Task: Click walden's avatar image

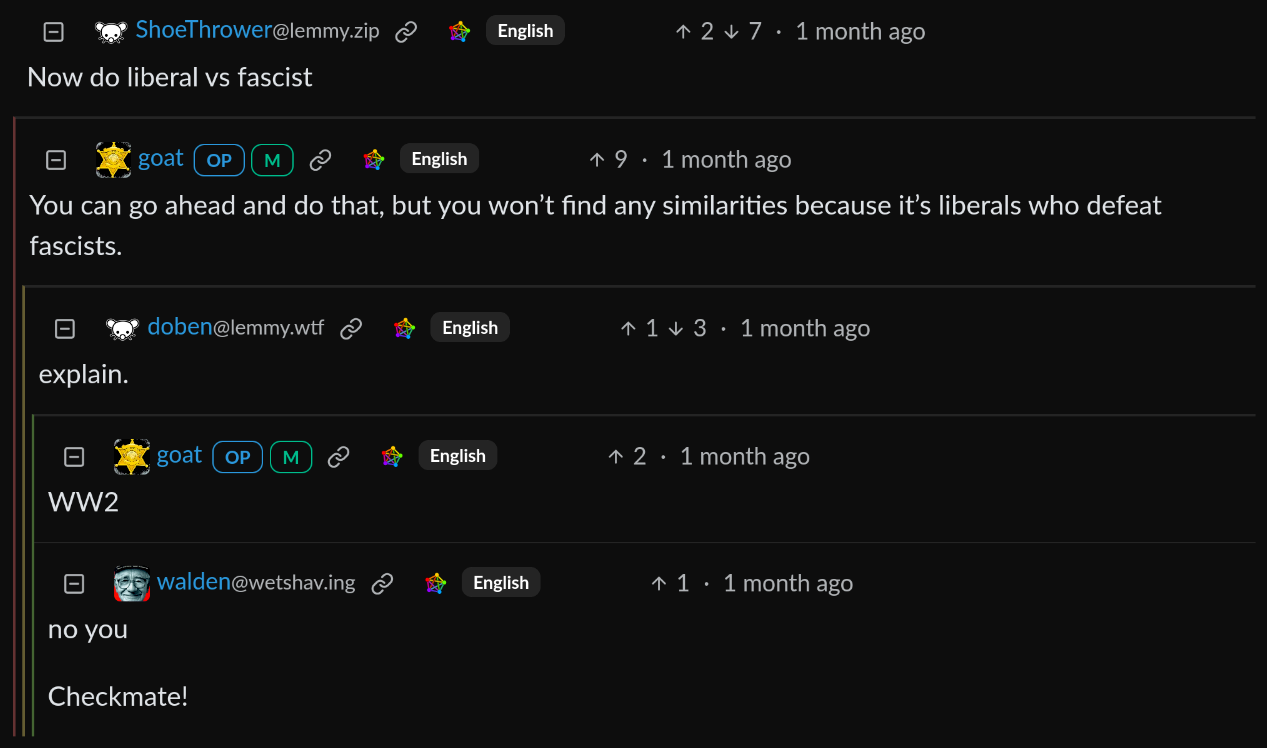Action: click(x=132, y=584)
